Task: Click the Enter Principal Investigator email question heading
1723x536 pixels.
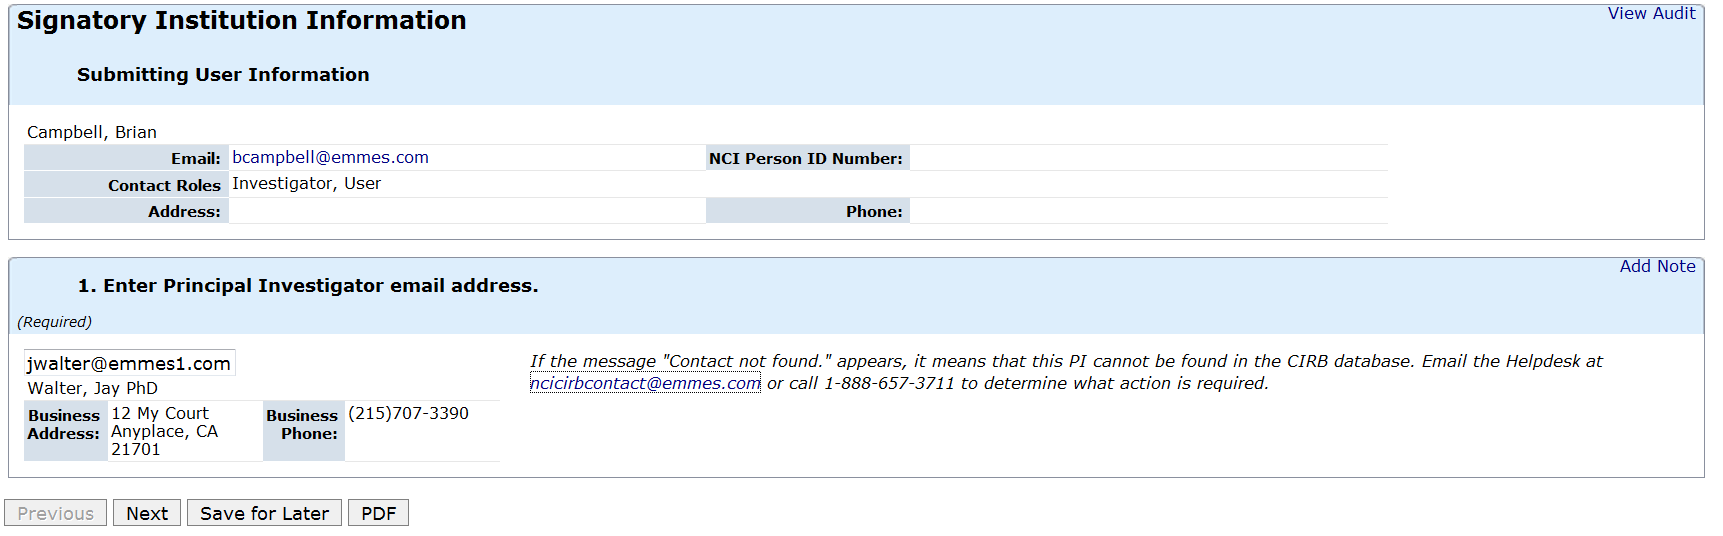Action: point(308,286)
